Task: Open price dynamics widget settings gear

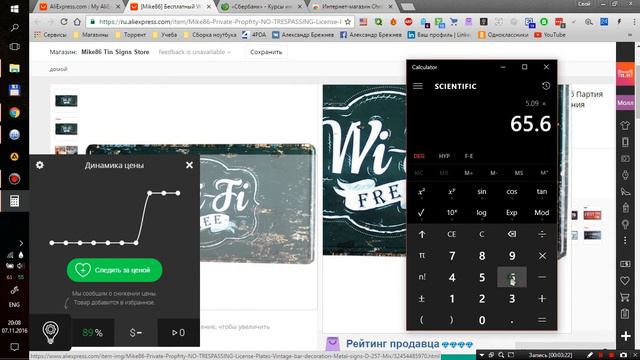Action: tap(40, 165)
